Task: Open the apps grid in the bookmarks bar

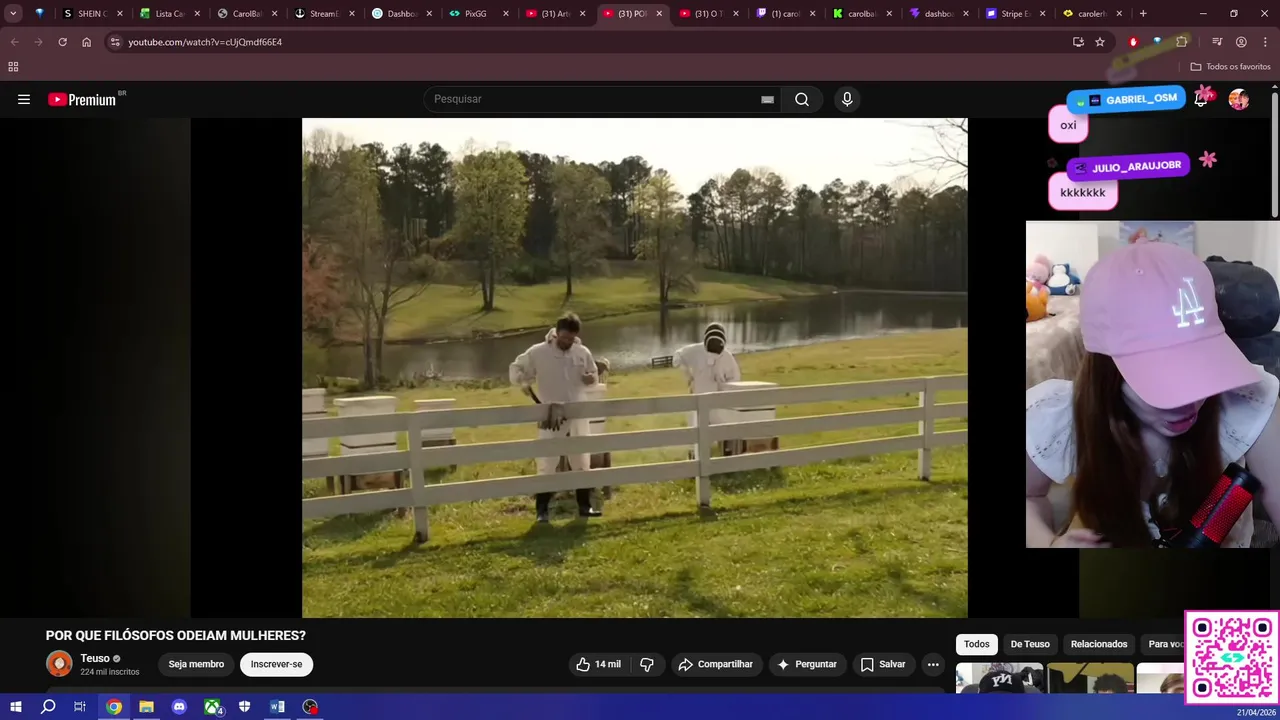Action: tap(13, 67)
